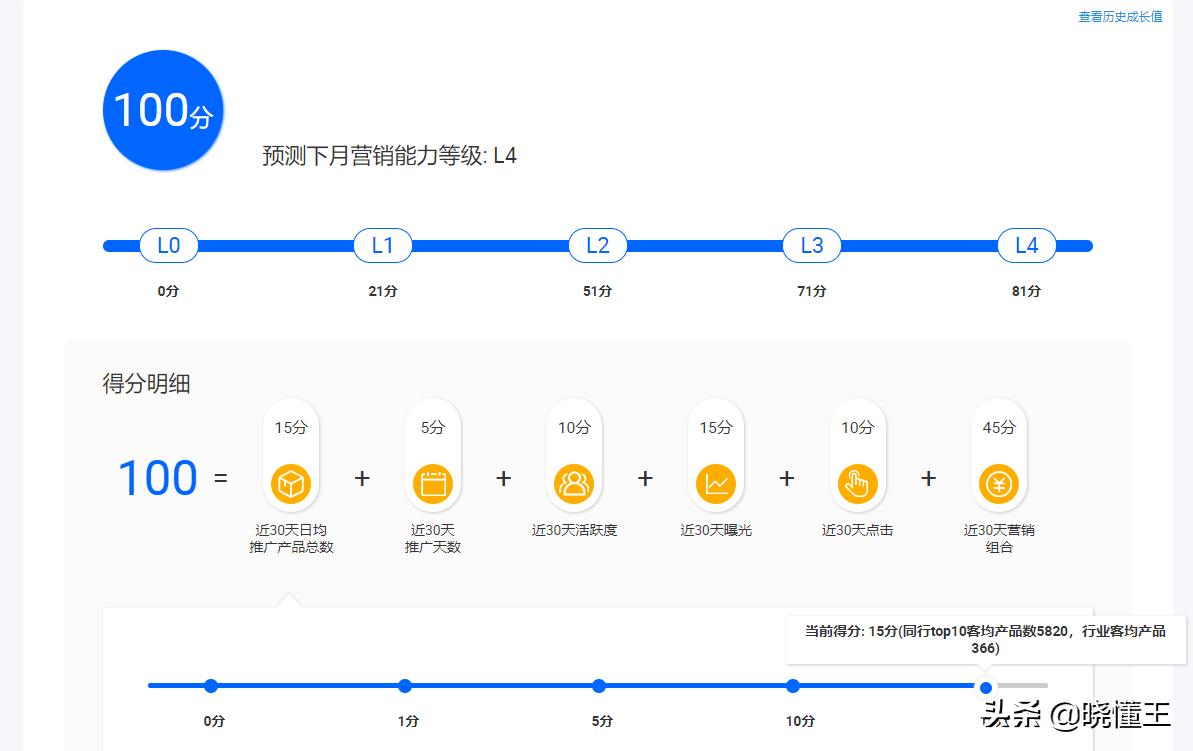
Task: Open the 查看历史成长值 link
Action: [1120, 16]
